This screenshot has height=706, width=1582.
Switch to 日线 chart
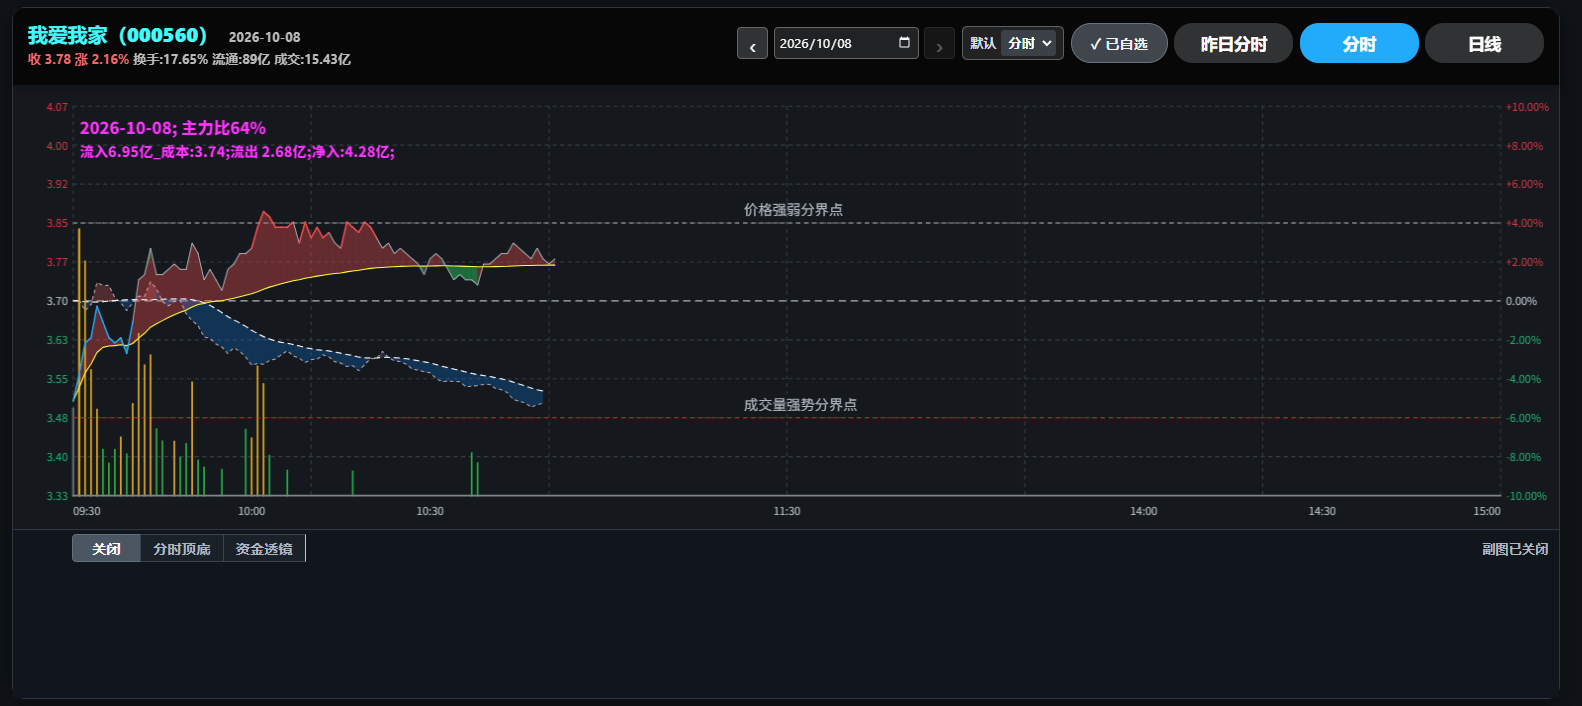pos(1484,44)
